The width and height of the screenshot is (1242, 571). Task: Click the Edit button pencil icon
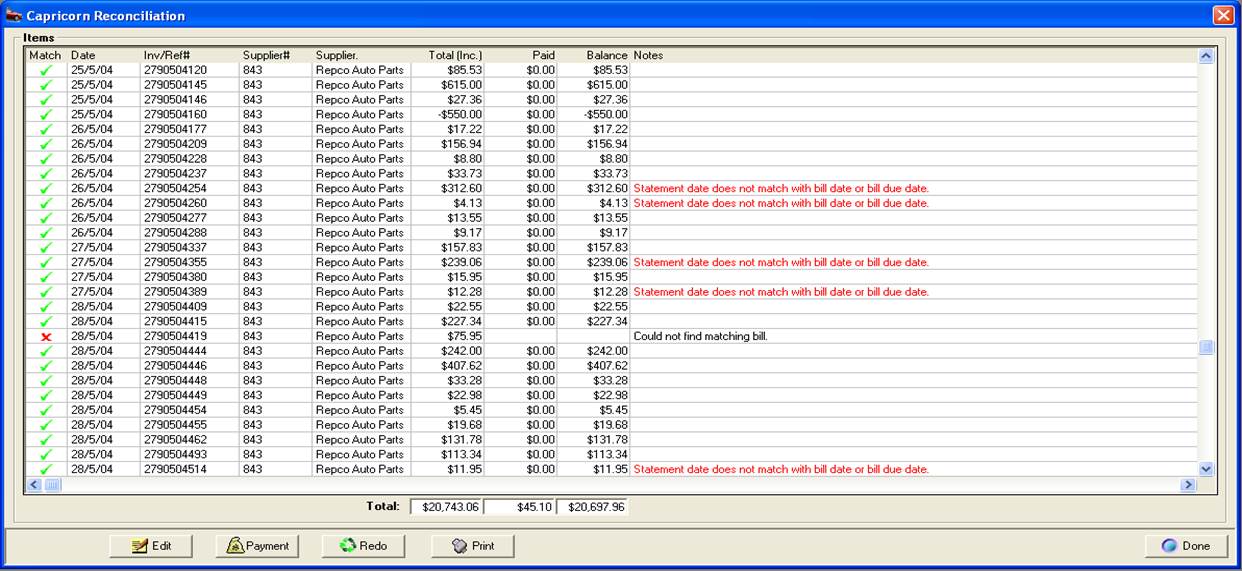[x=140, y=546]
